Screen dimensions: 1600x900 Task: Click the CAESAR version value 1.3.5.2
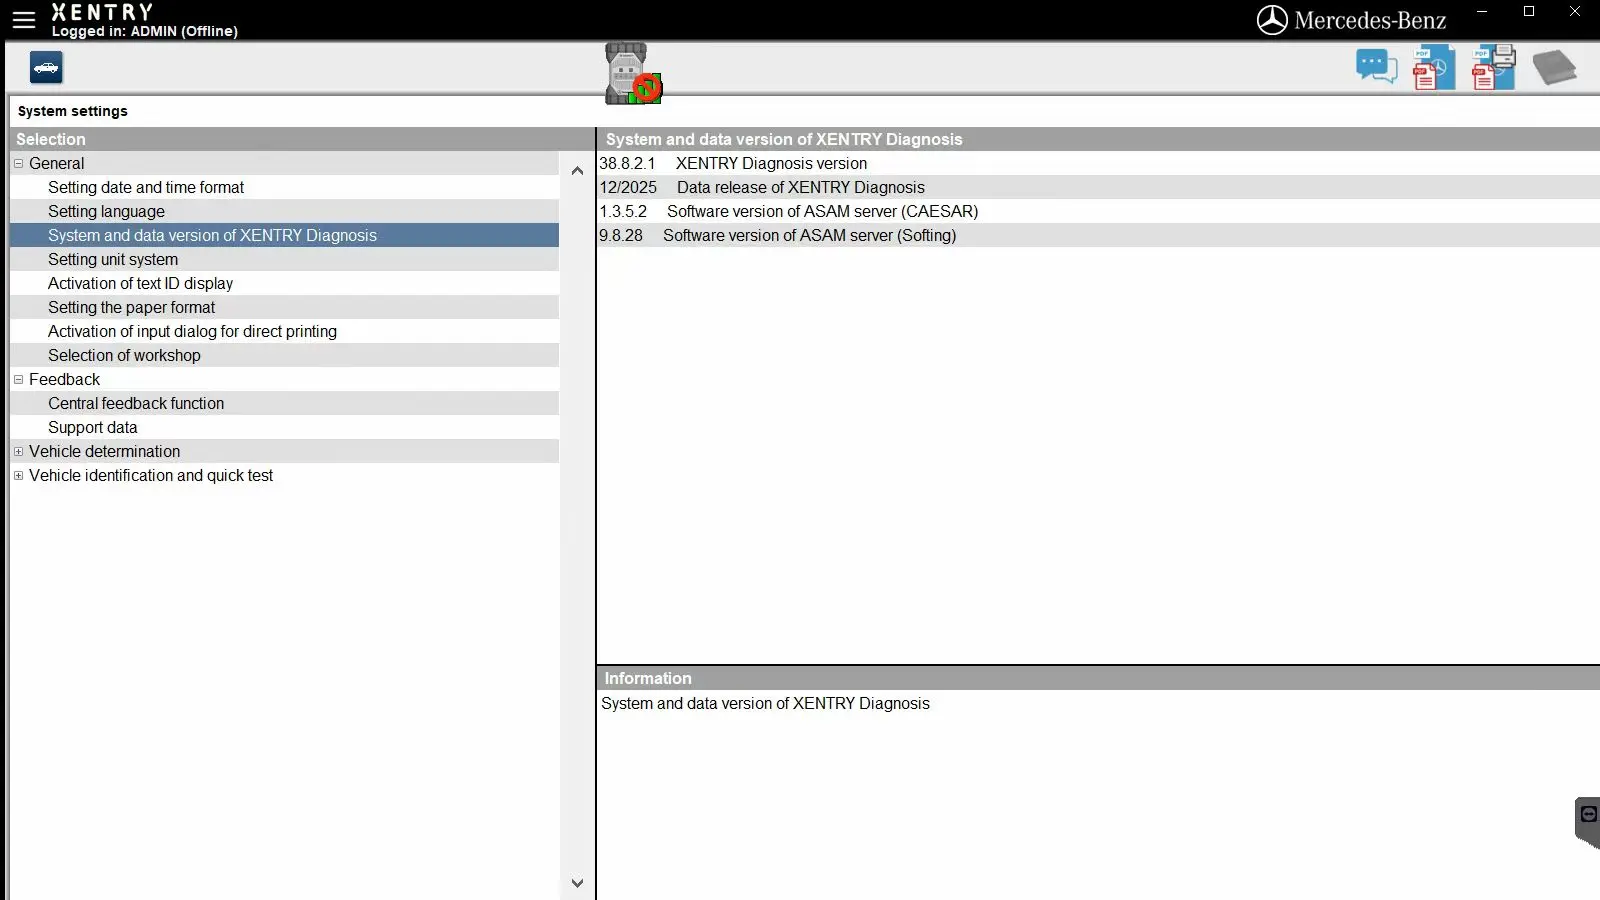tap(623, 212)
